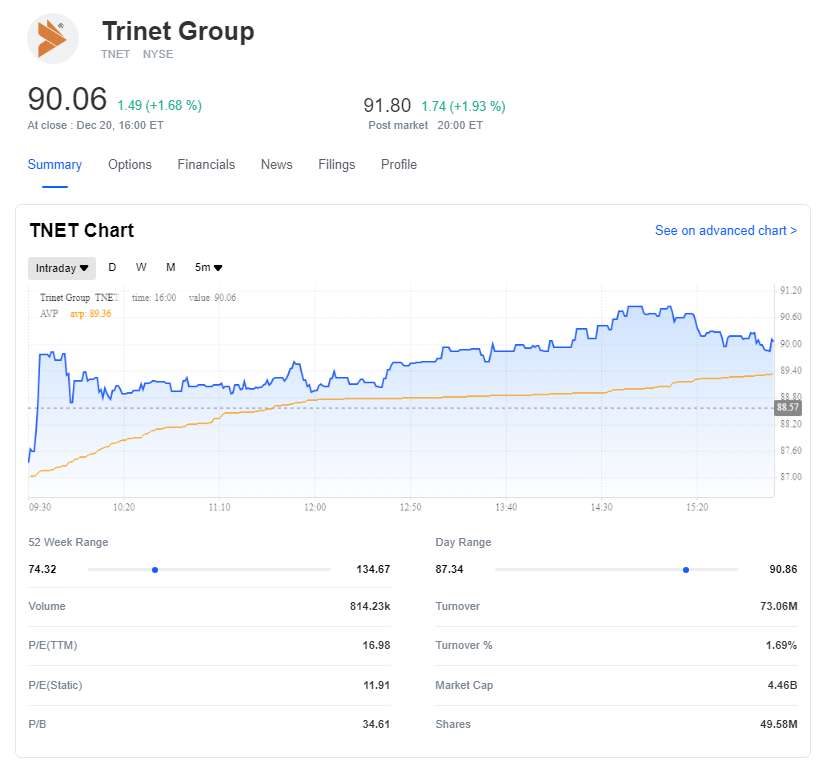Screen dimensions: 825x776
Task: Click the Trinet Group logo icon
Action: 52,39
